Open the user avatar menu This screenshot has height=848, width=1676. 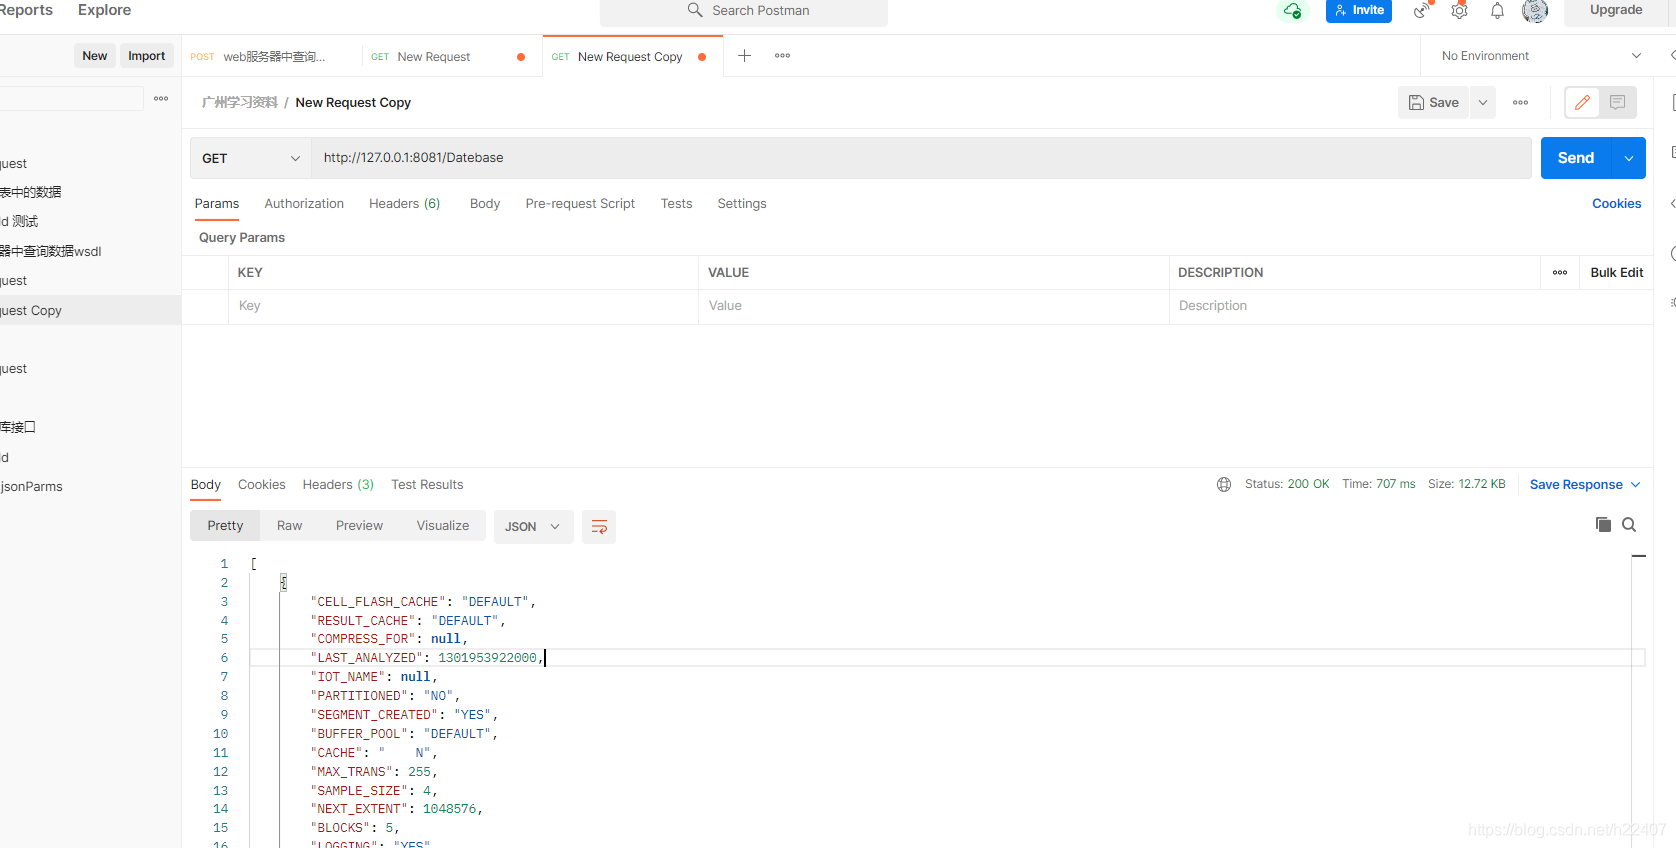[x=1535, y=10]
